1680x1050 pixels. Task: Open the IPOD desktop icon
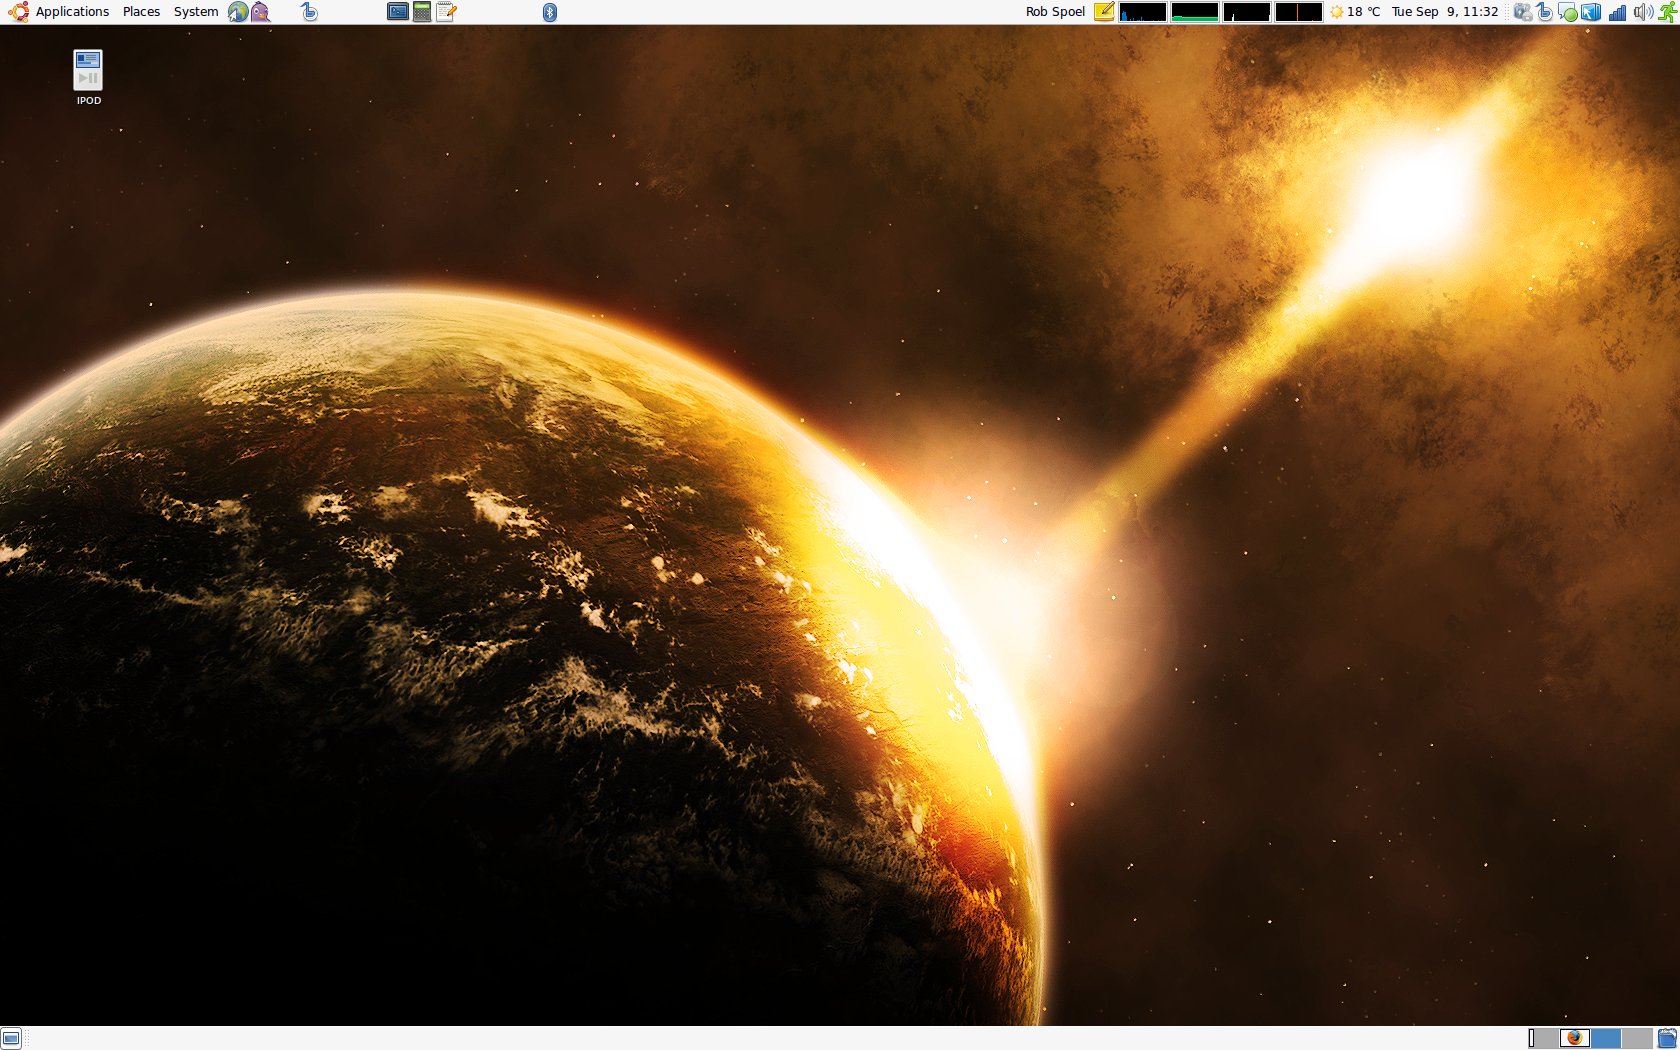(x=88, y=78)
